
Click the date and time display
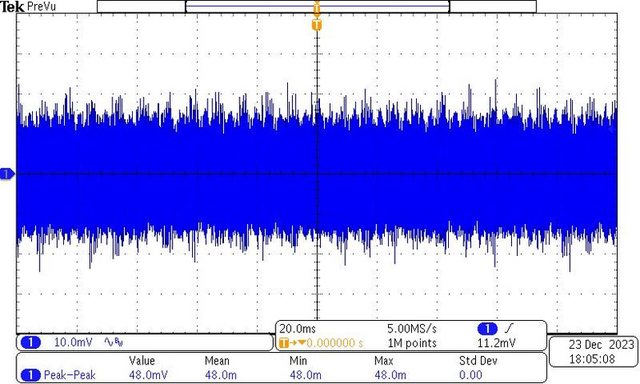(593, 351)
